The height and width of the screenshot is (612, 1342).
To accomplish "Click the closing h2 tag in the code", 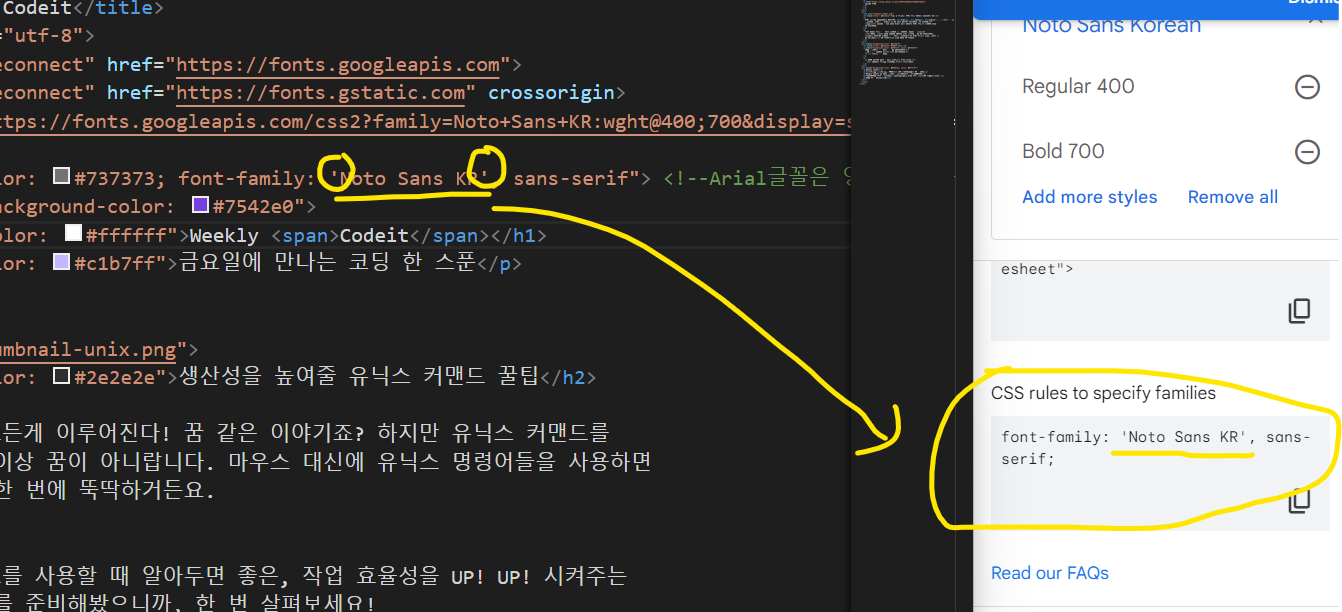I will (567, 378).
